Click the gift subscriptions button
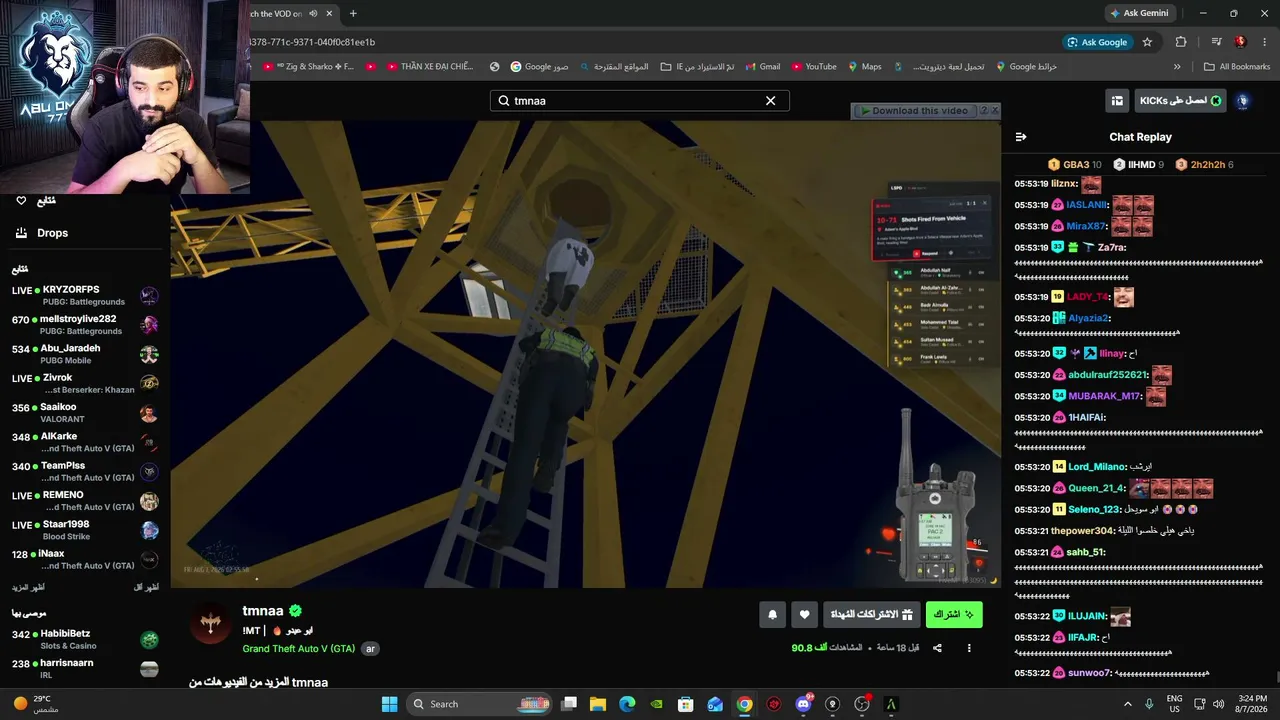This screenshot has height=720, width=1280. click(872, 615)
